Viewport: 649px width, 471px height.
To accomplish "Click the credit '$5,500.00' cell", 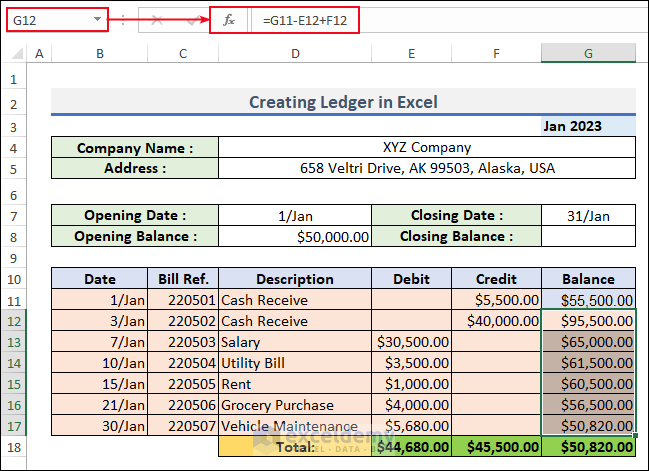I will pos(496,300).
